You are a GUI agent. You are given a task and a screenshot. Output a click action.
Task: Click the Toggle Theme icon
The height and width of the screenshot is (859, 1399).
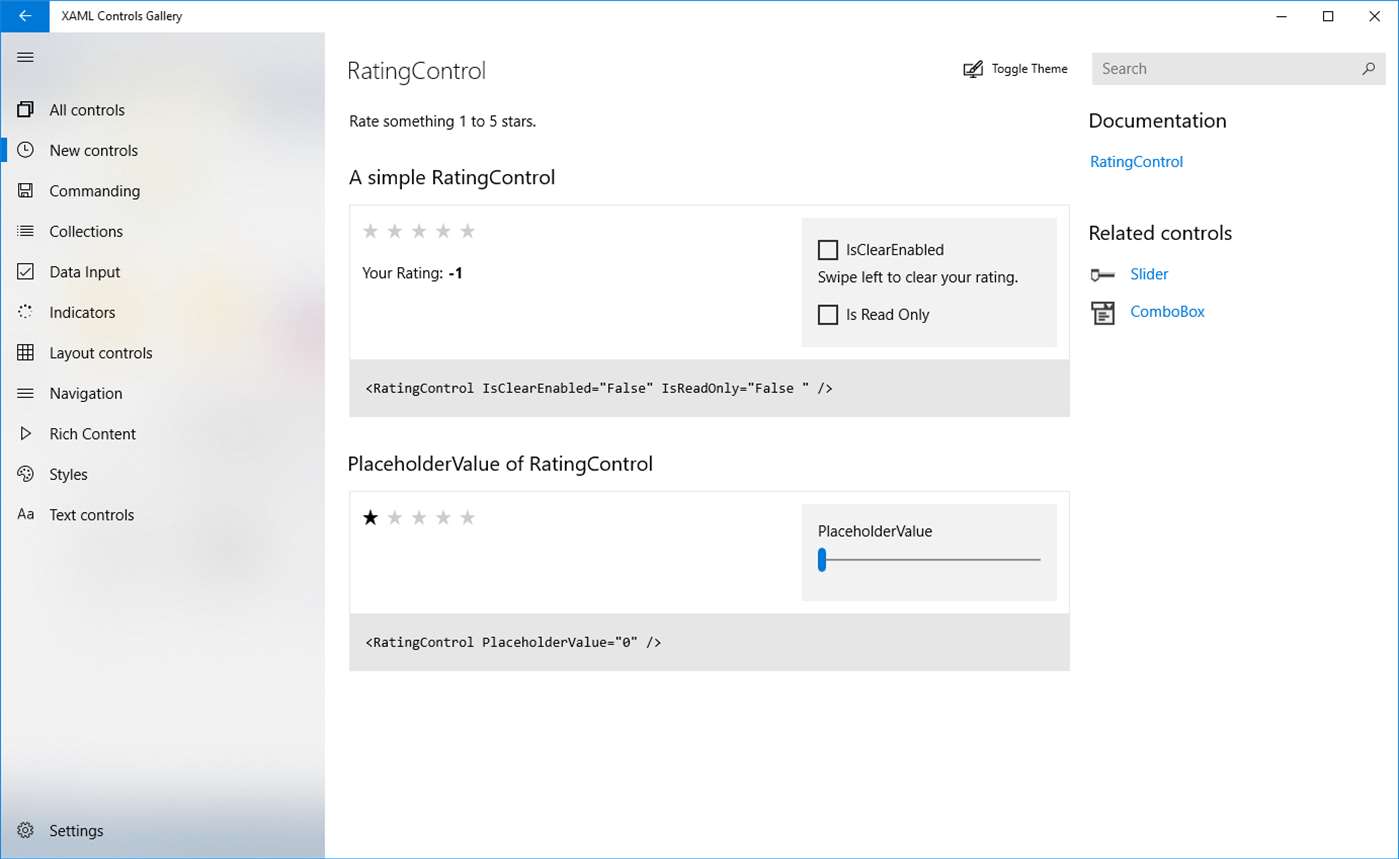click(973, 69)
